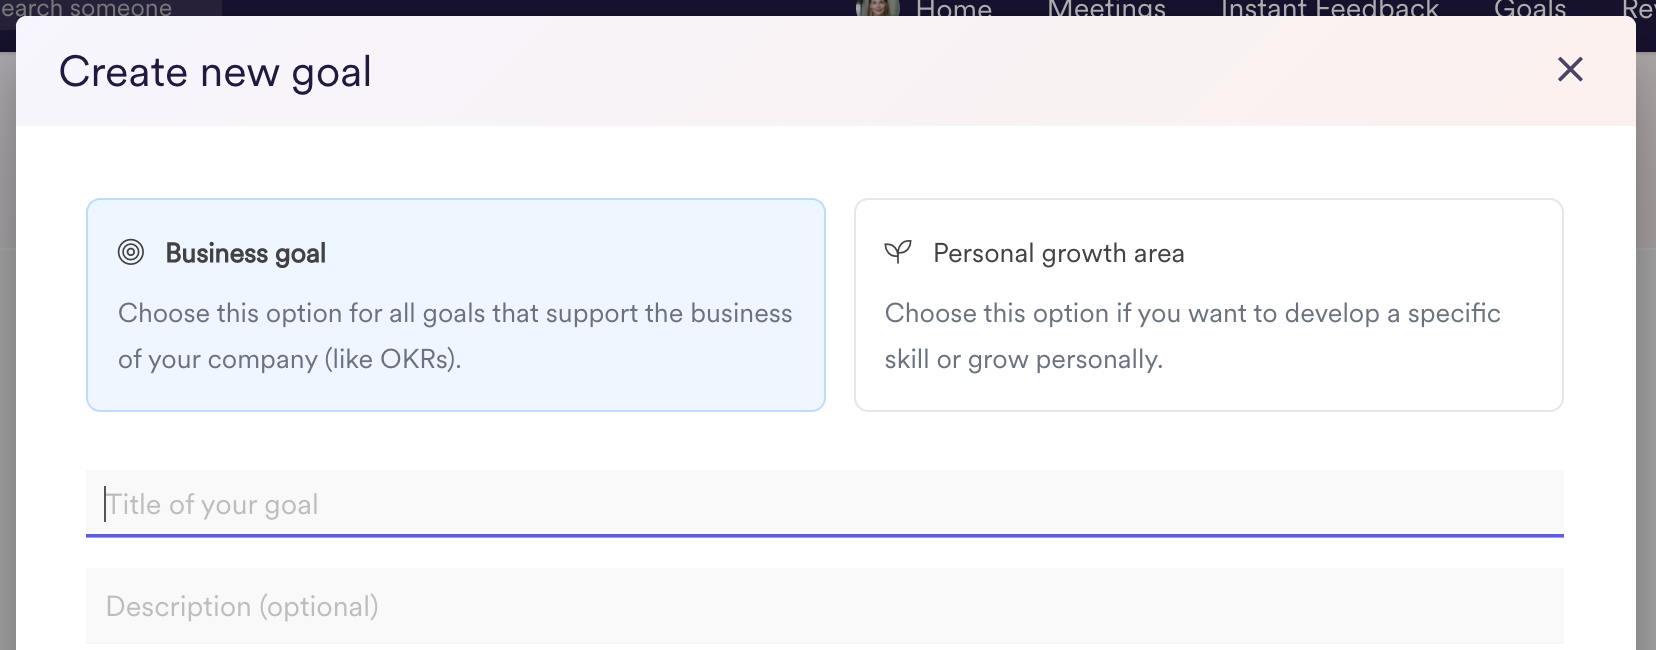Screen dimensions: 1656x650
Task: Click the user avatar next to Home
Action: coord(877,8)
